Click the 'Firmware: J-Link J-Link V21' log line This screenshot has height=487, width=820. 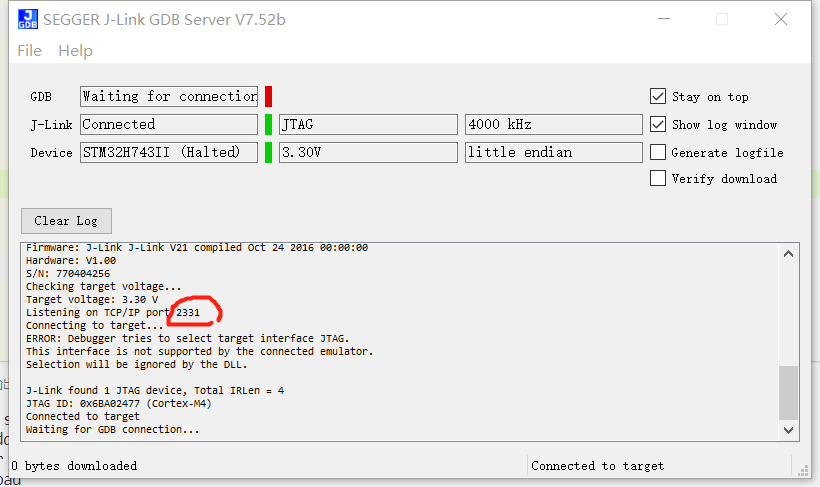(197, 247)
